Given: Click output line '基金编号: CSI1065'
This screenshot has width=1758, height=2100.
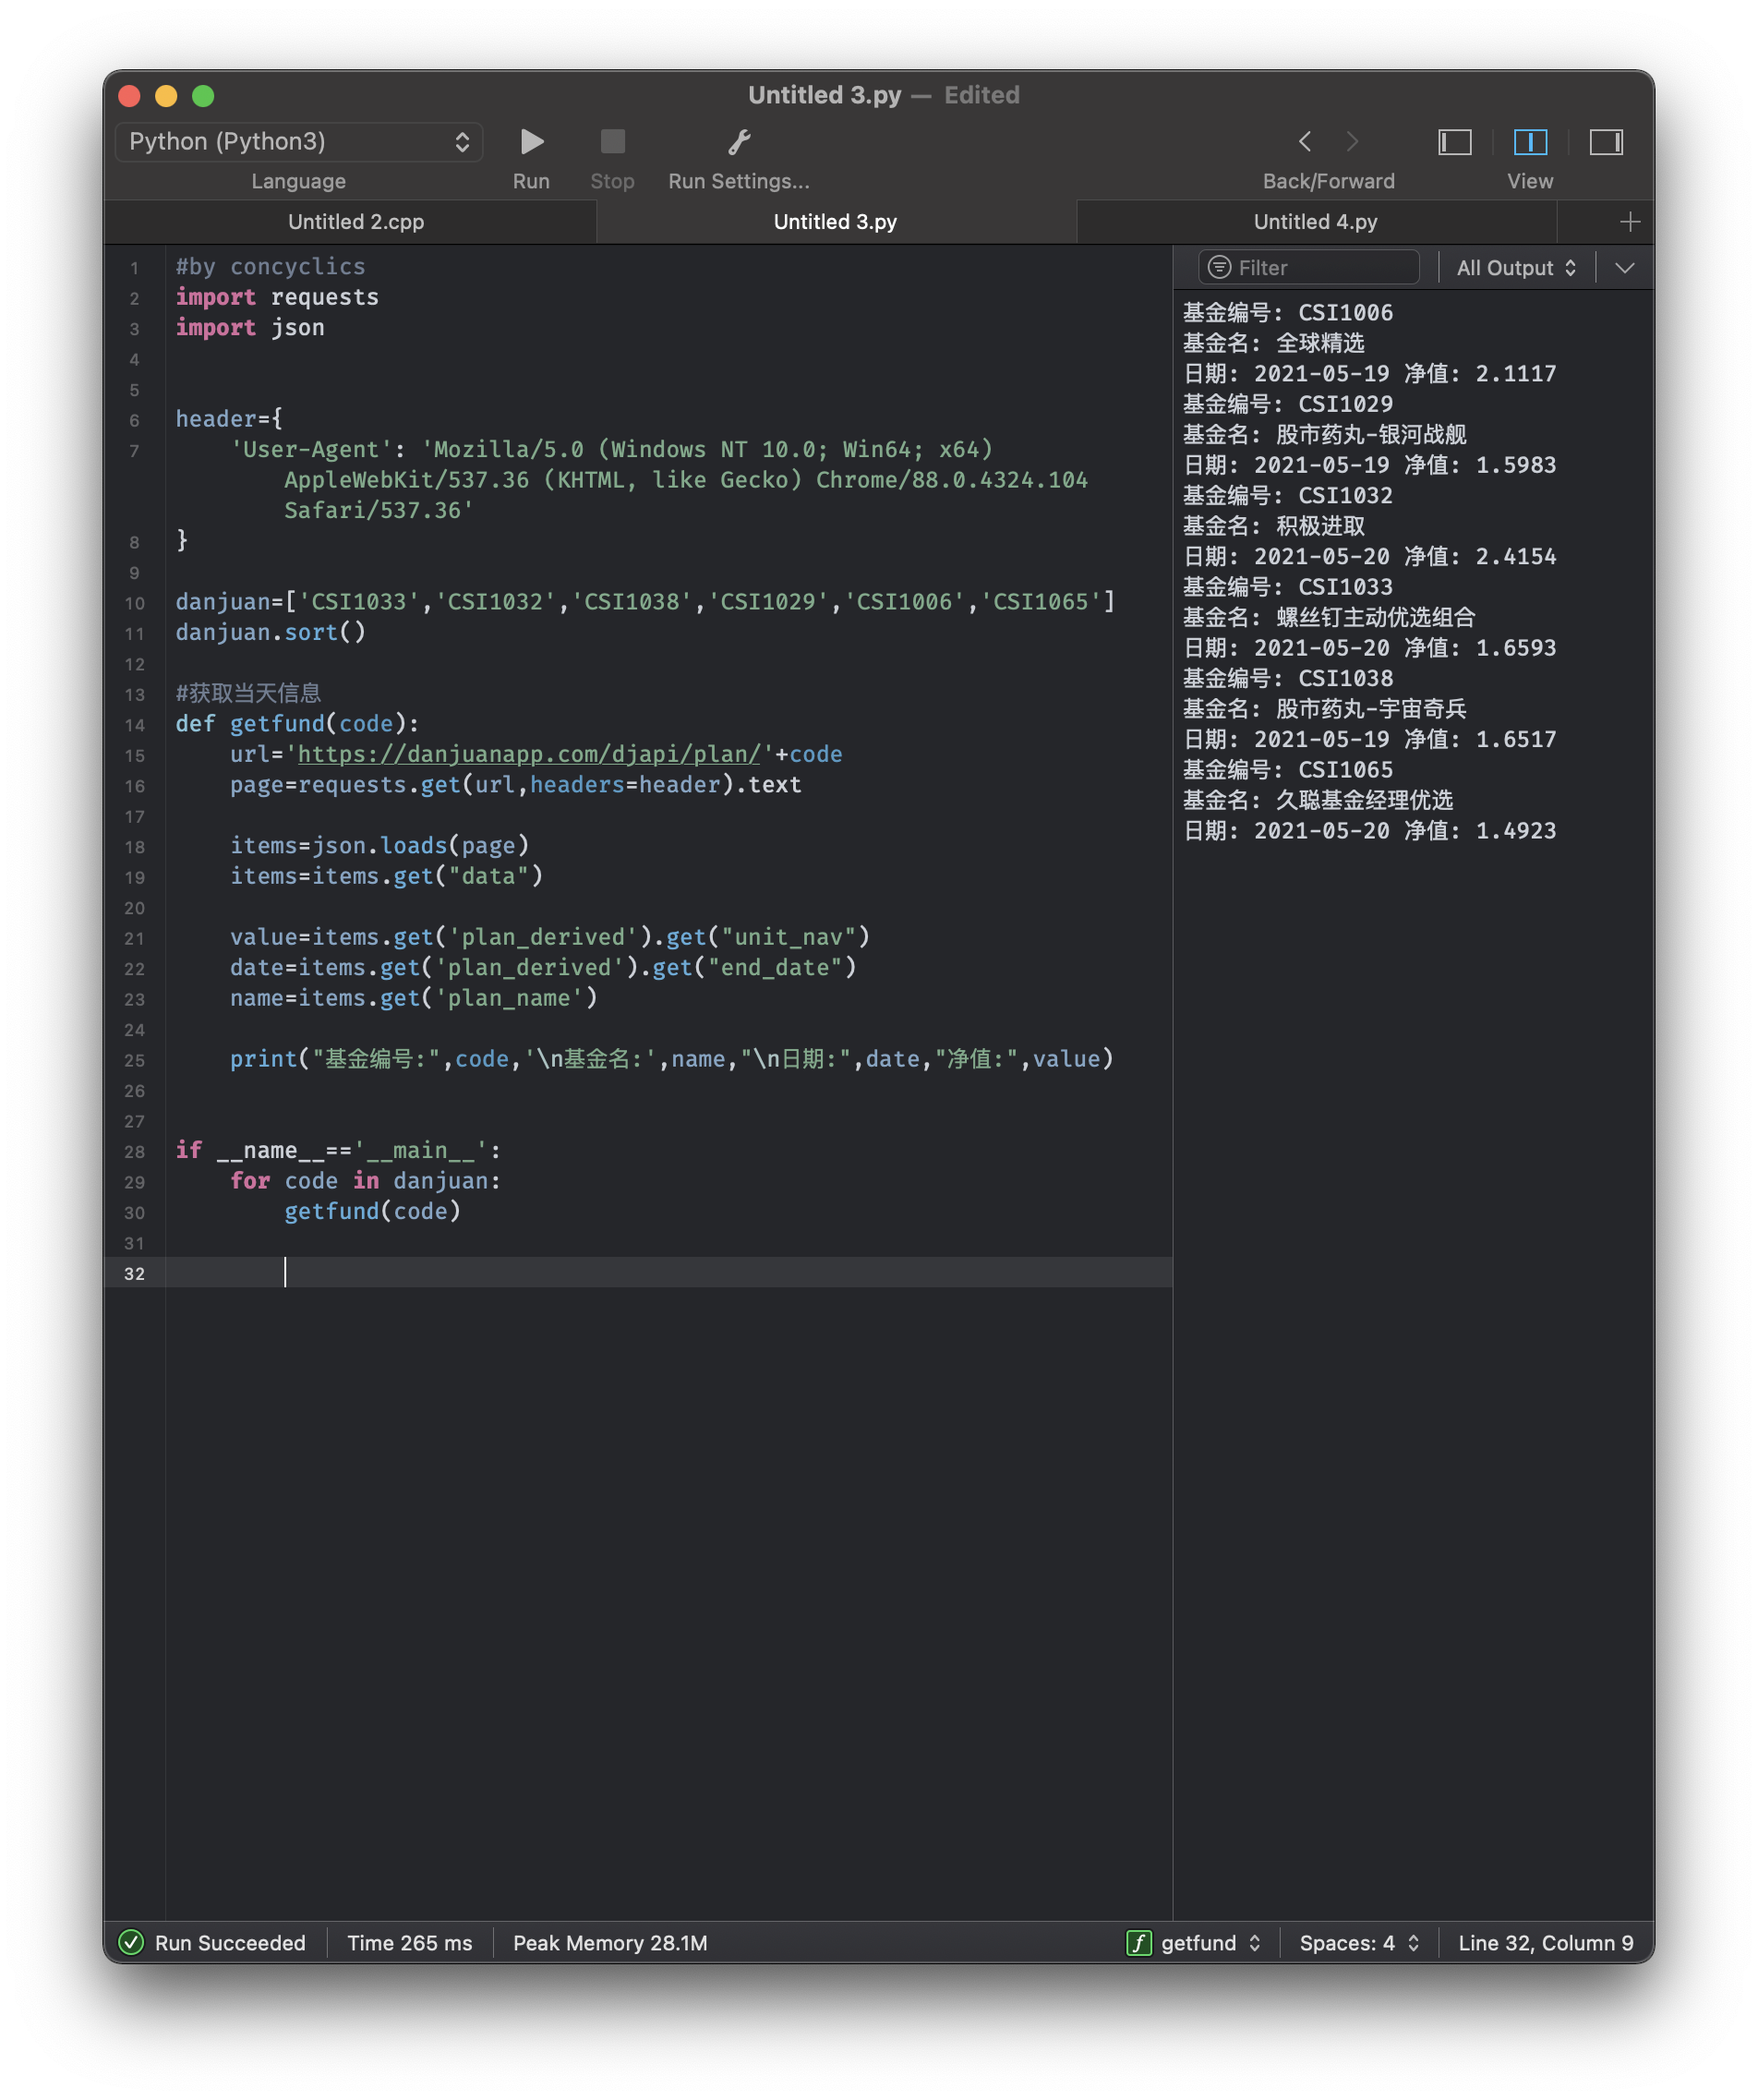Looking at the screenshot, I should [1288, 769].
